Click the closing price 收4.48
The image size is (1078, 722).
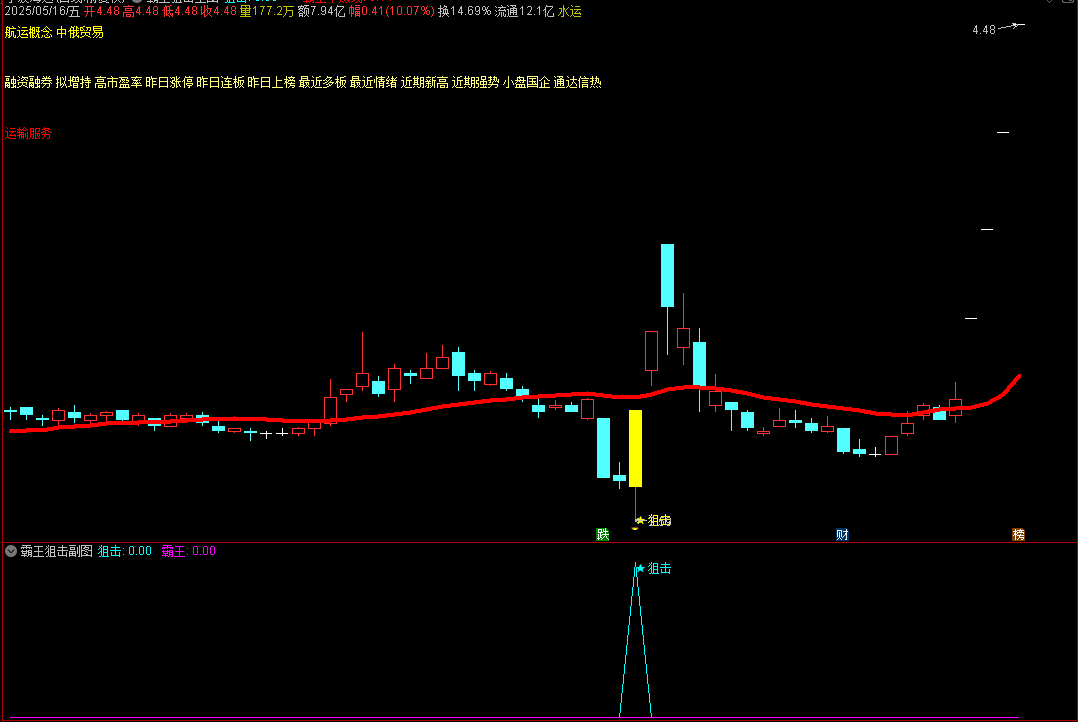pos(219,11)
